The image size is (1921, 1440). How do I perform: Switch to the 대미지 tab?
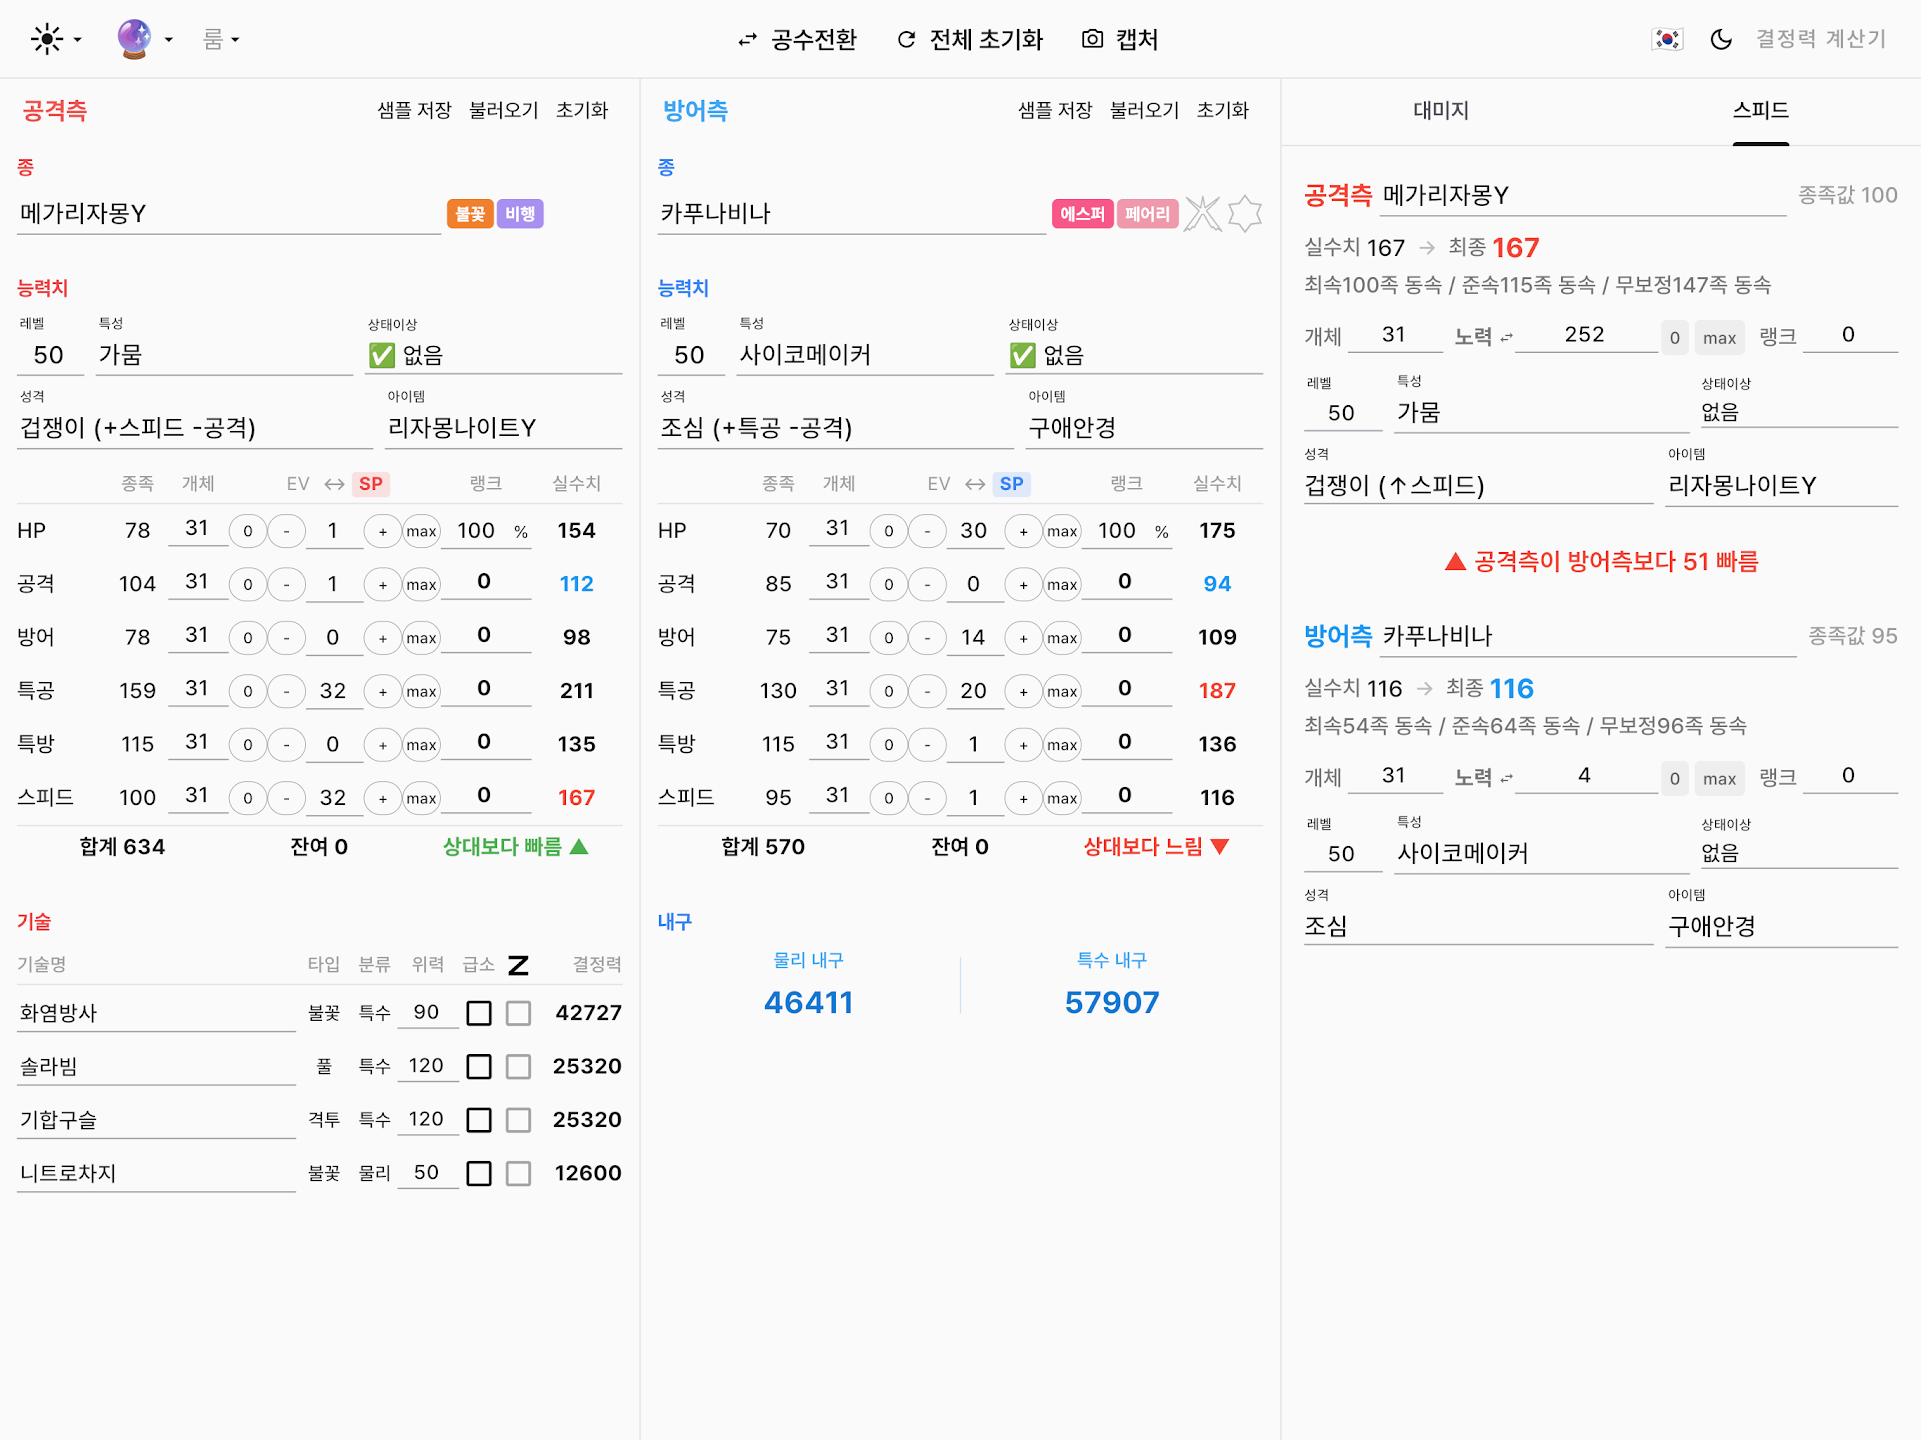pos(1440,111)
